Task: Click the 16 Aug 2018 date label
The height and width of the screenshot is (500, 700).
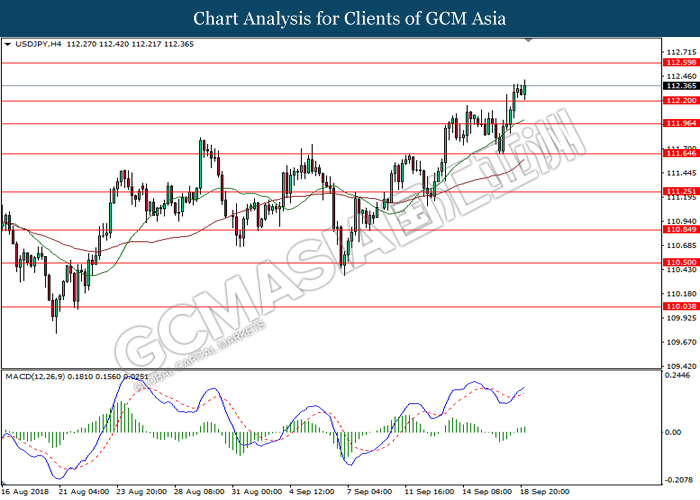Action: [x=26, y=492]
